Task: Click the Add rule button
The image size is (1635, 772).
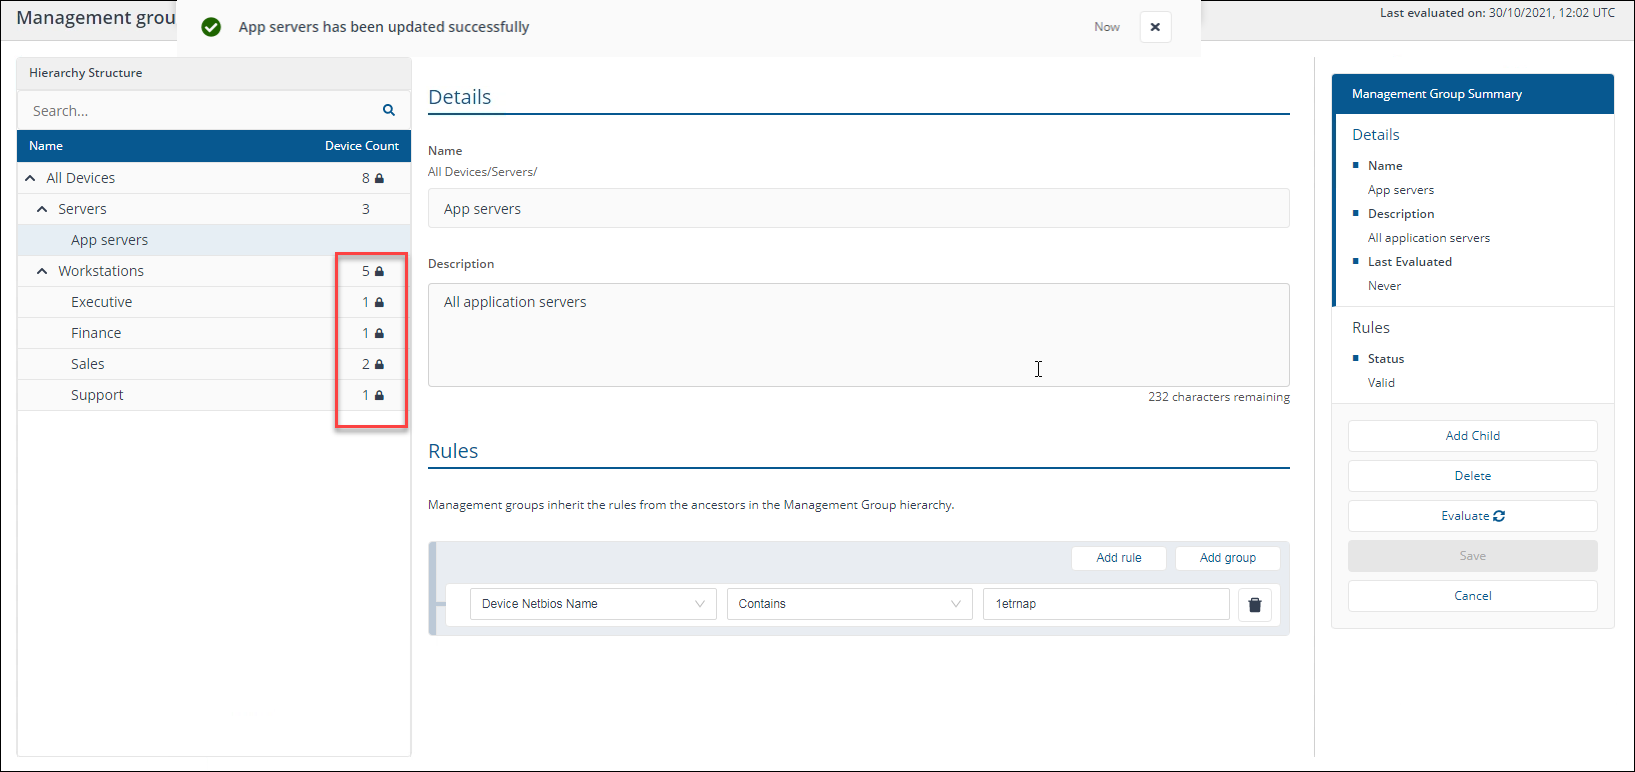Action: point(1118,558)
